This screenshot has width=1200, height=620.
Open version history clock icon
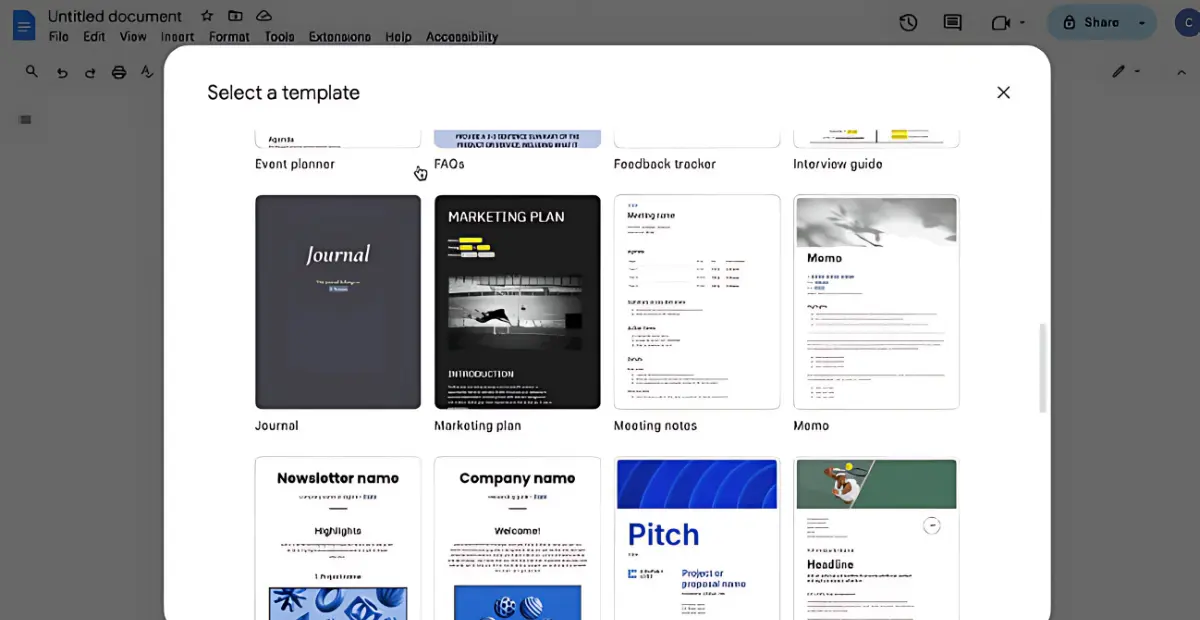click(x=908, y=22)
